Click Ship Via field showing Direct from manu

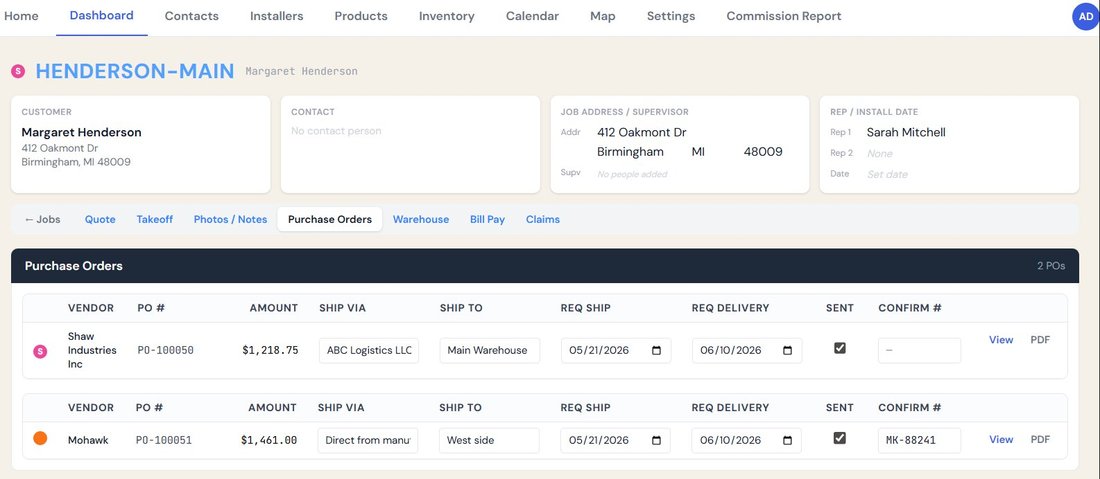coord(368,440)
